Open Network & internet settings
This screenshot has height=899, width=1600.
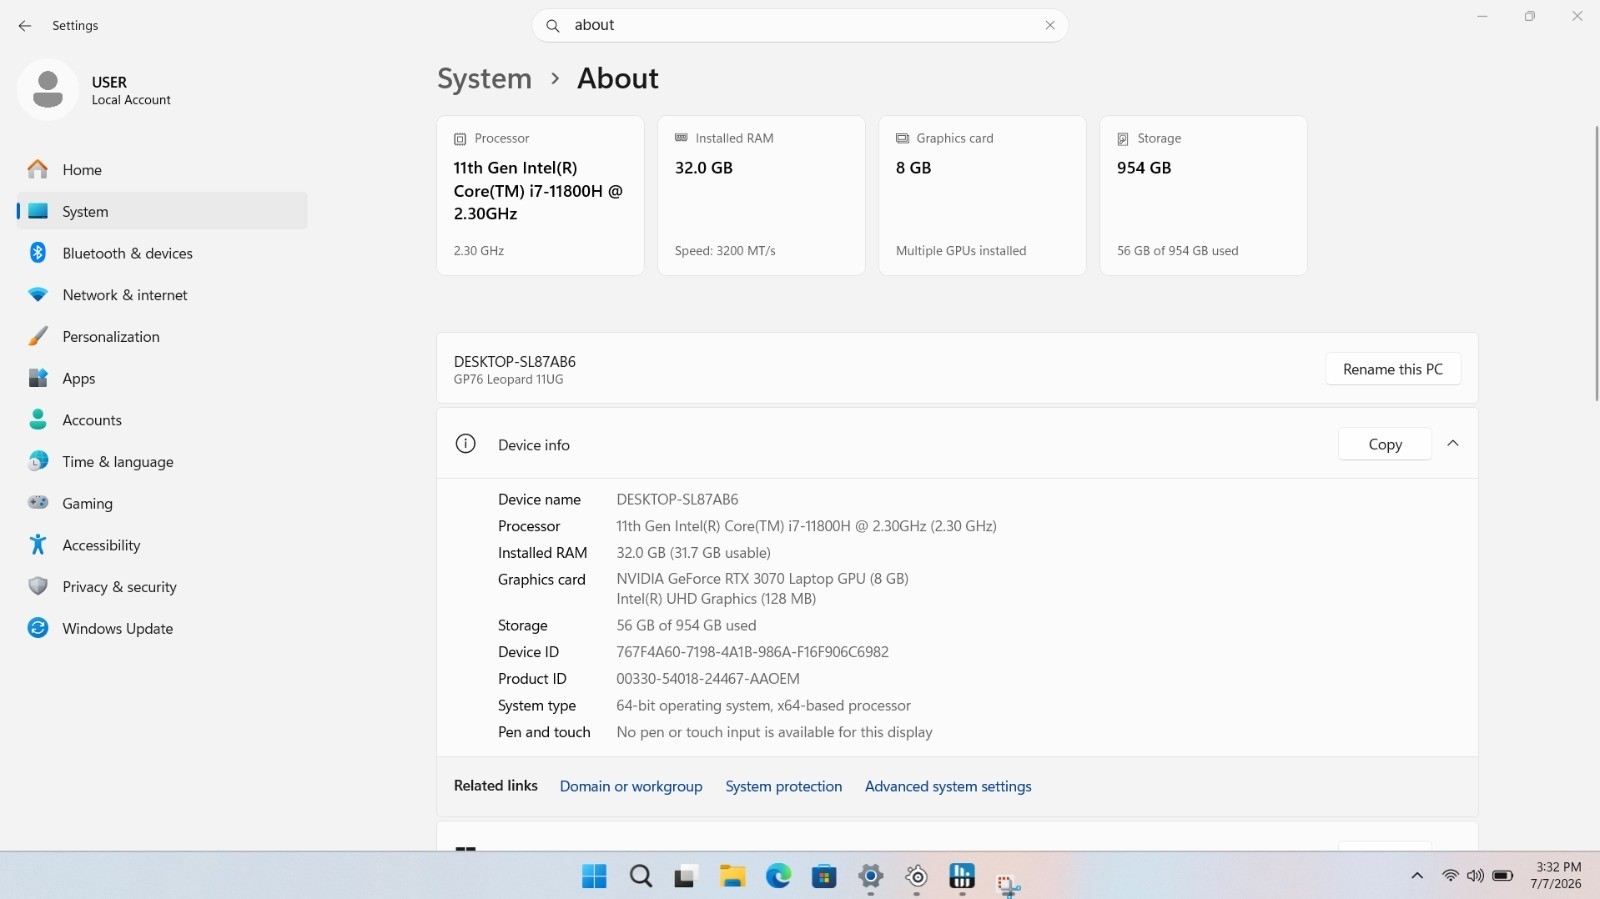[x=162, y=295]
